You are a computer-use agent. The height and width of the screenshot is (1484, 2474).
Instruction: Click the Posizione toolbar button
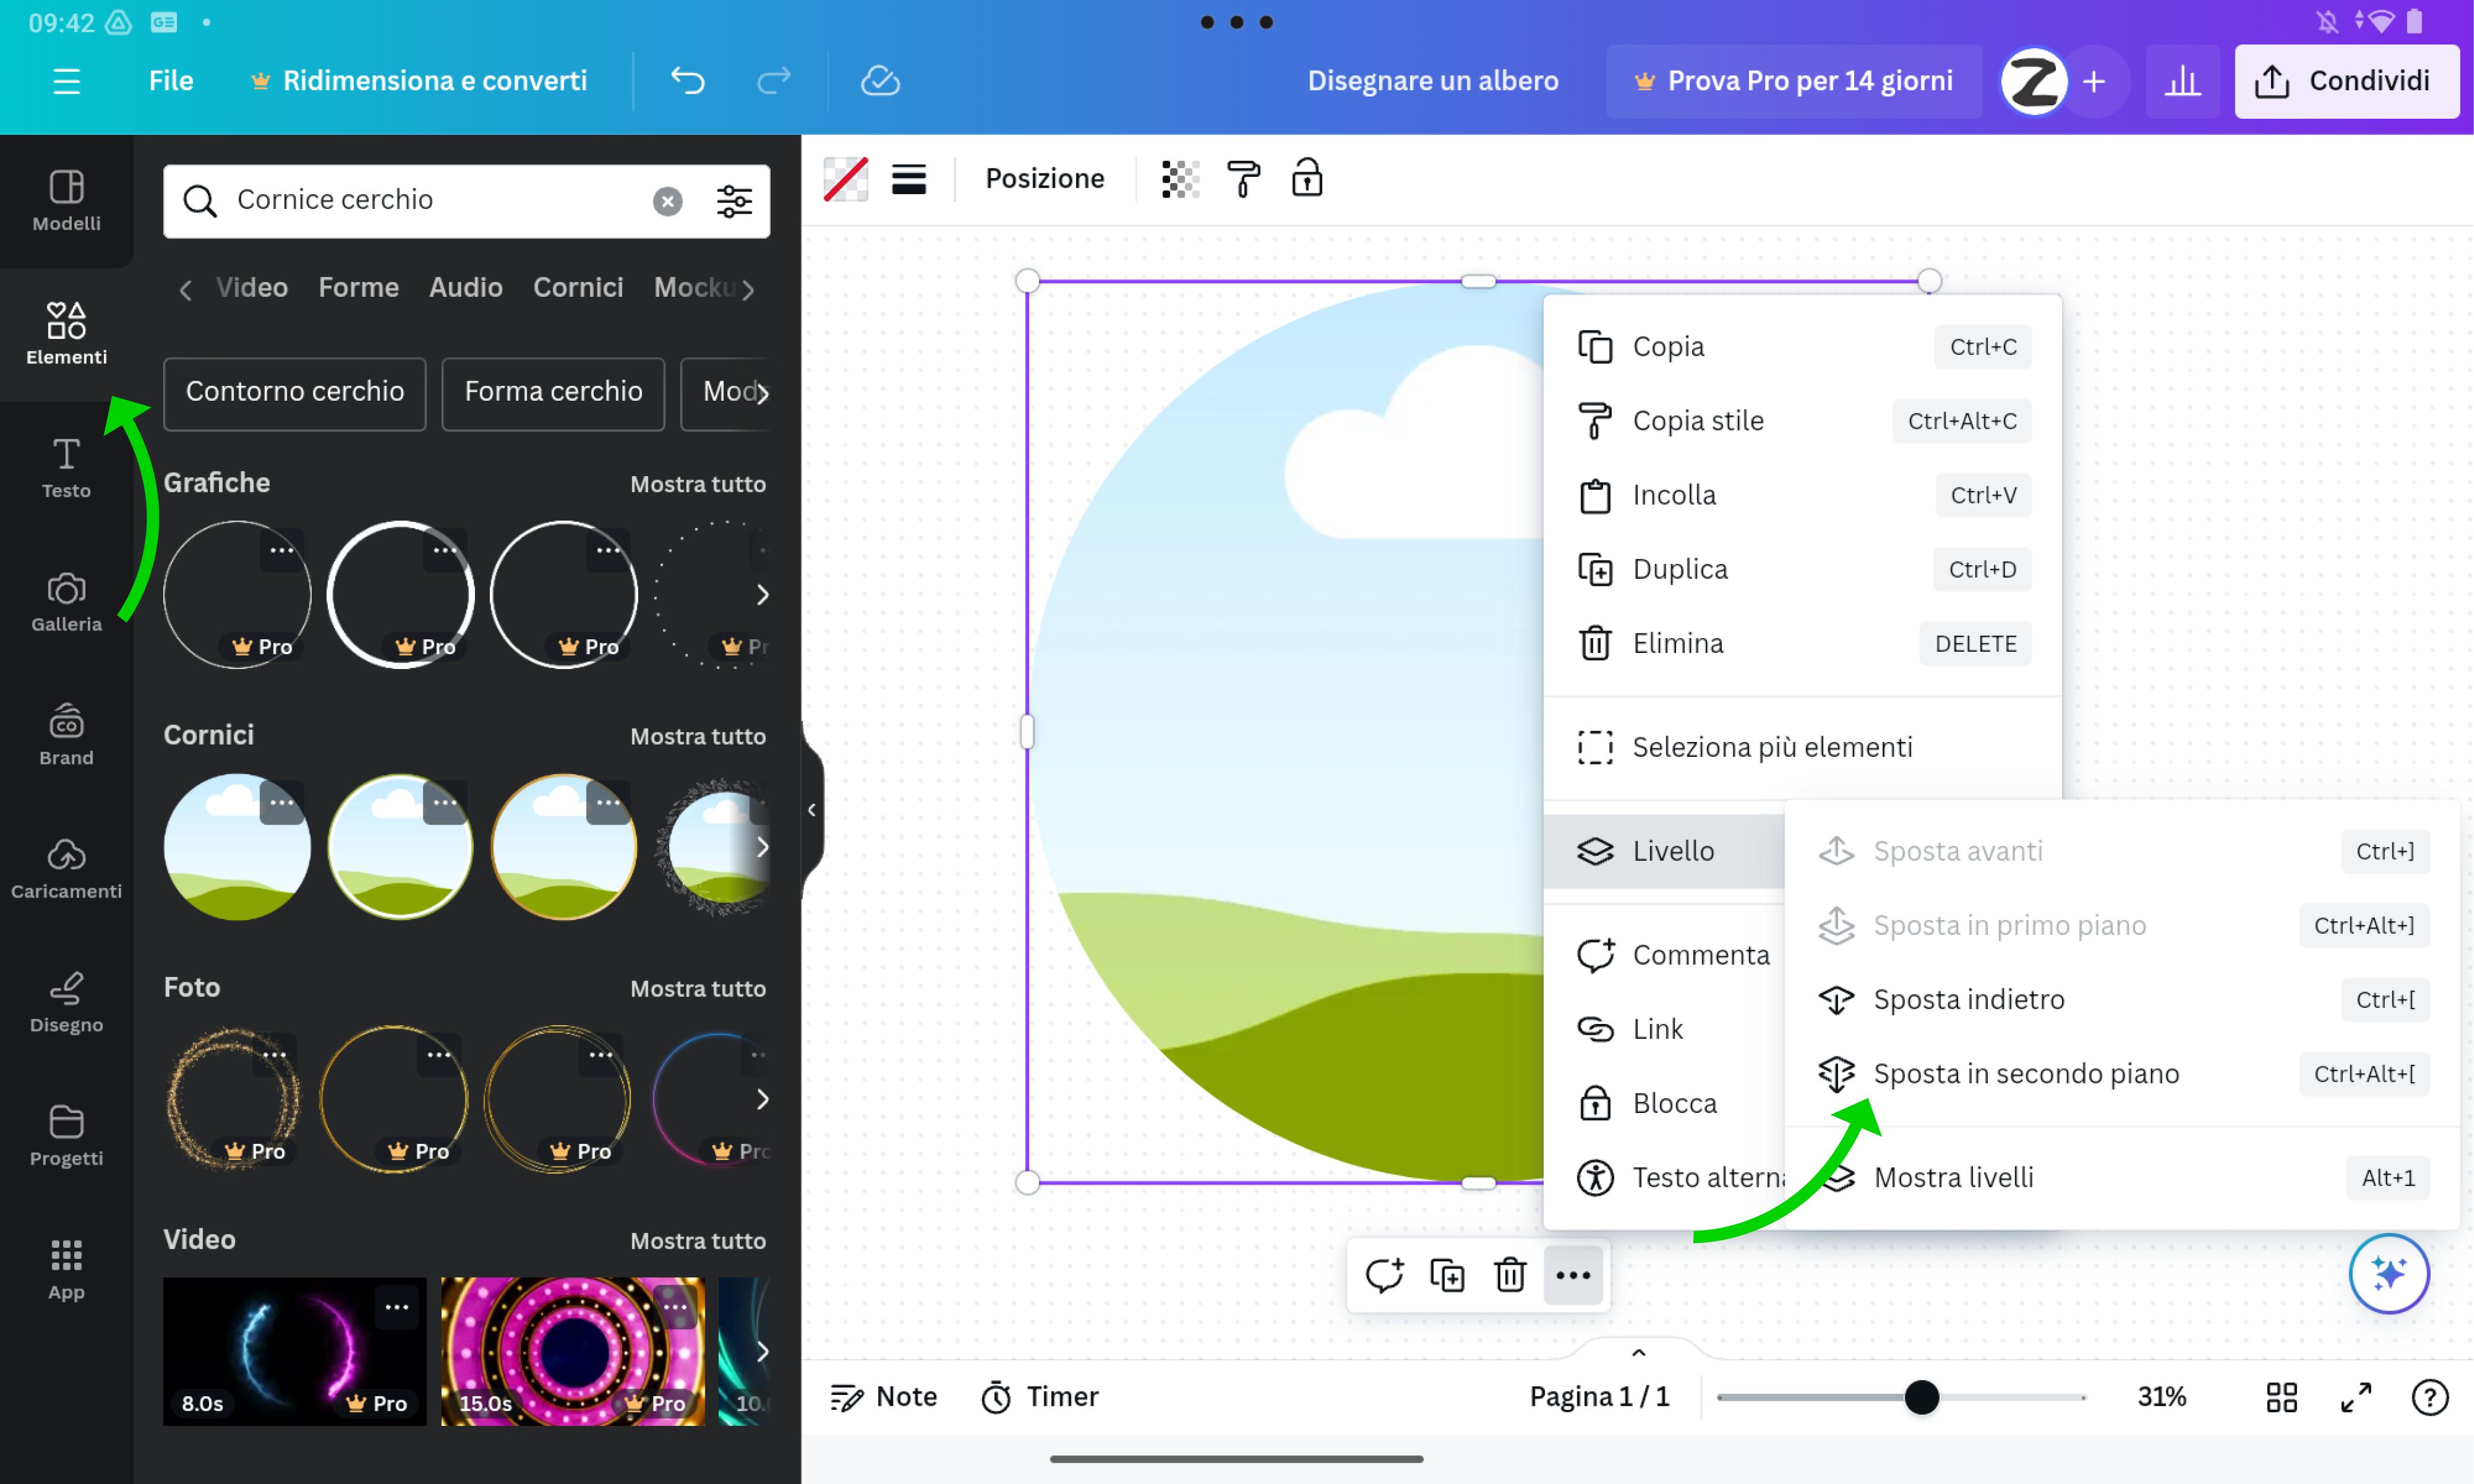coord(1044,179)
